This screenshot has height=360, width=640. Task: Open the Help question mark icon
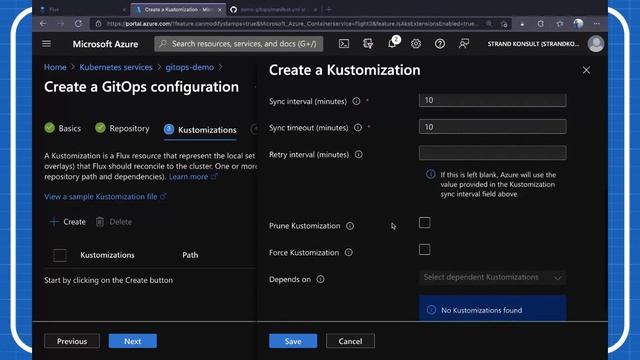[x=440, y=44]
